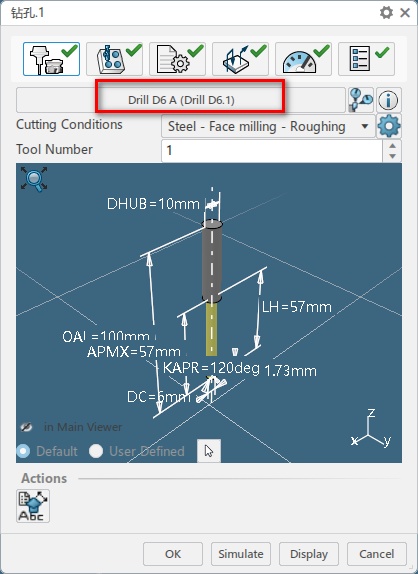The height and width of the screenshot is (574, 418).
Task: Click the Tool Number input field
Action: pos(272,150)
